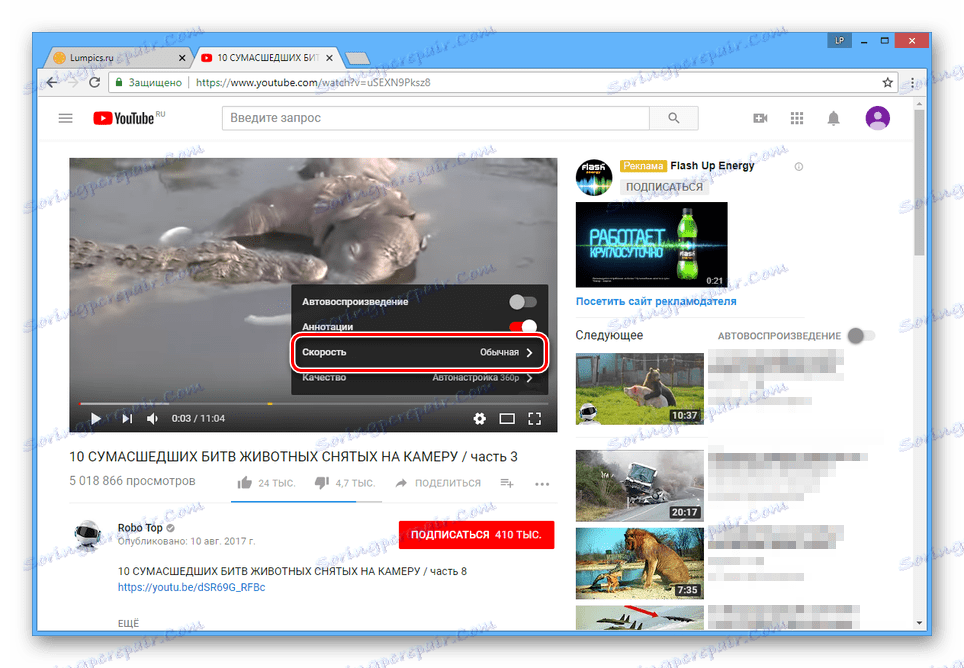Go back with the browser back arrow
This screenshot has height=668, width=964.
coord(52,82)
